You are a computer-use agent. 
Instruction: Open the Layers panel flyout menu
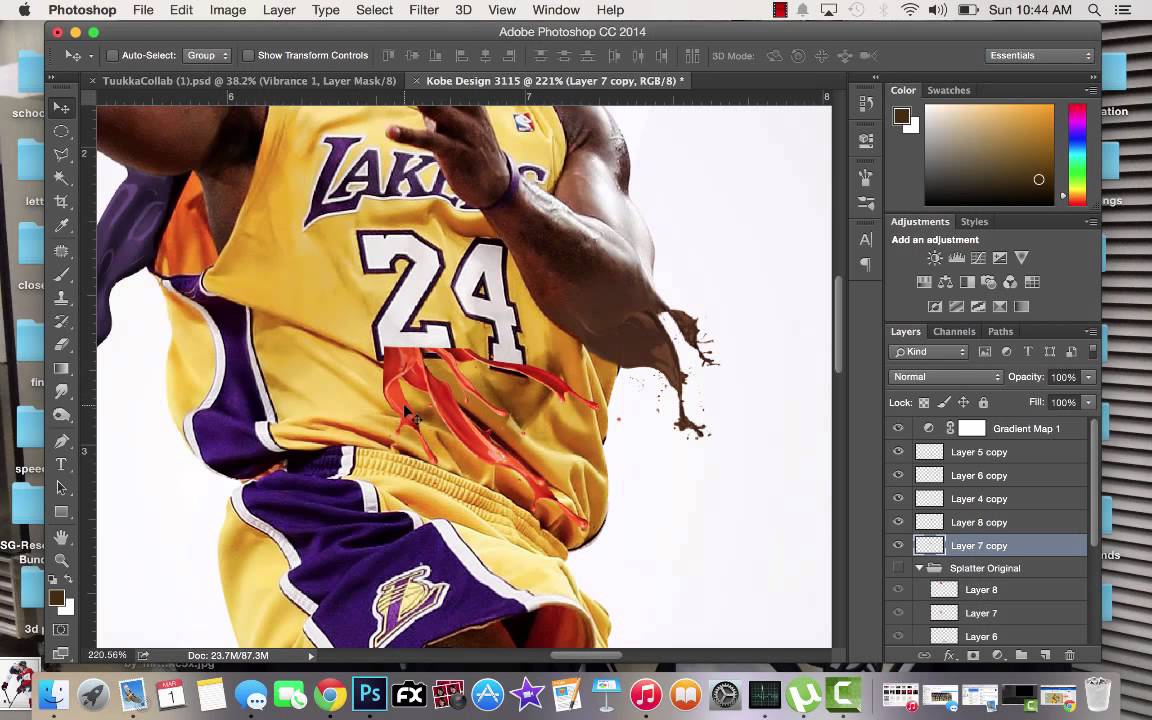coord(1091,332)
